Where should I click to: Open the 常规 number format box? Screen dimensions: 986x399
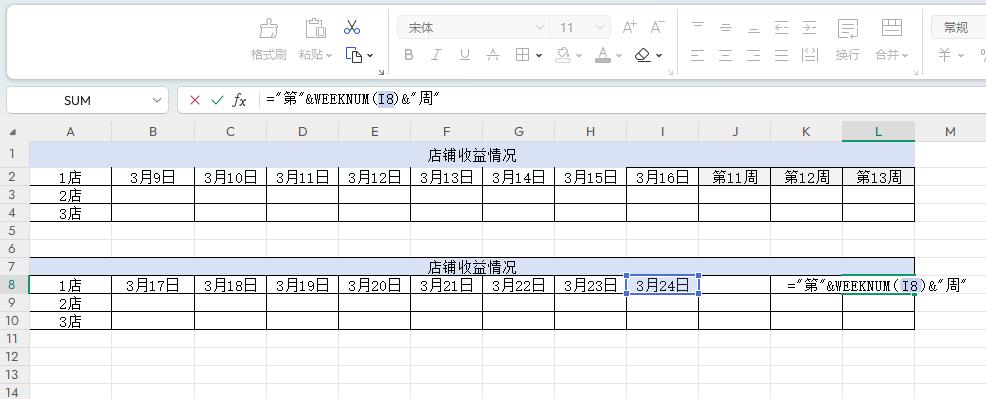[x=958, y=28]
